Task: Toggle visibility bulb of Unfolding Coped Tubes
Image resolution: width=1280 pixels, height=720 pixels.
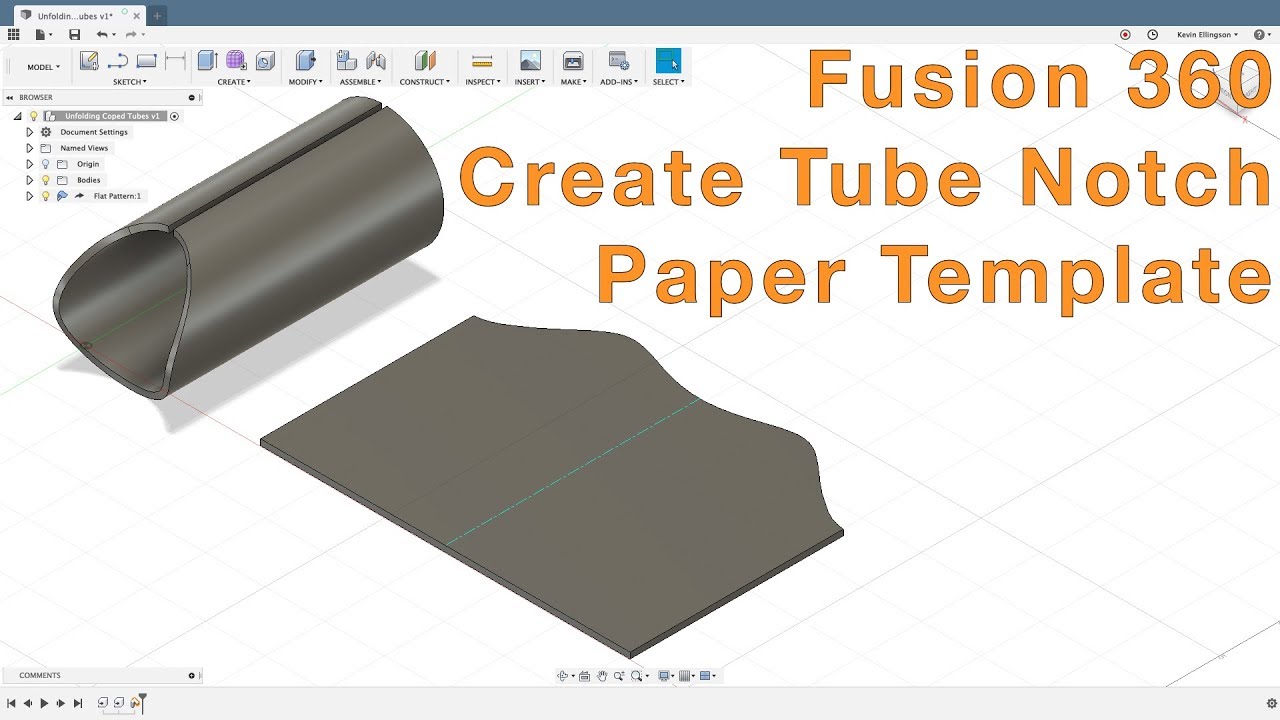Action: [x=34, y=116]
